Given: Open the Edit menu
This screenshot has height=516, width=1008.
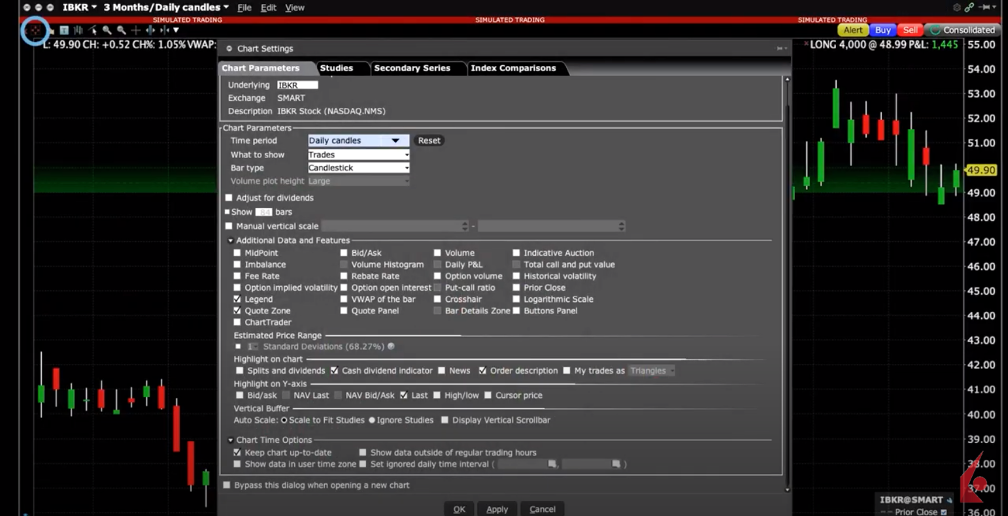Looking at the screenshot, I should [268, 8].
